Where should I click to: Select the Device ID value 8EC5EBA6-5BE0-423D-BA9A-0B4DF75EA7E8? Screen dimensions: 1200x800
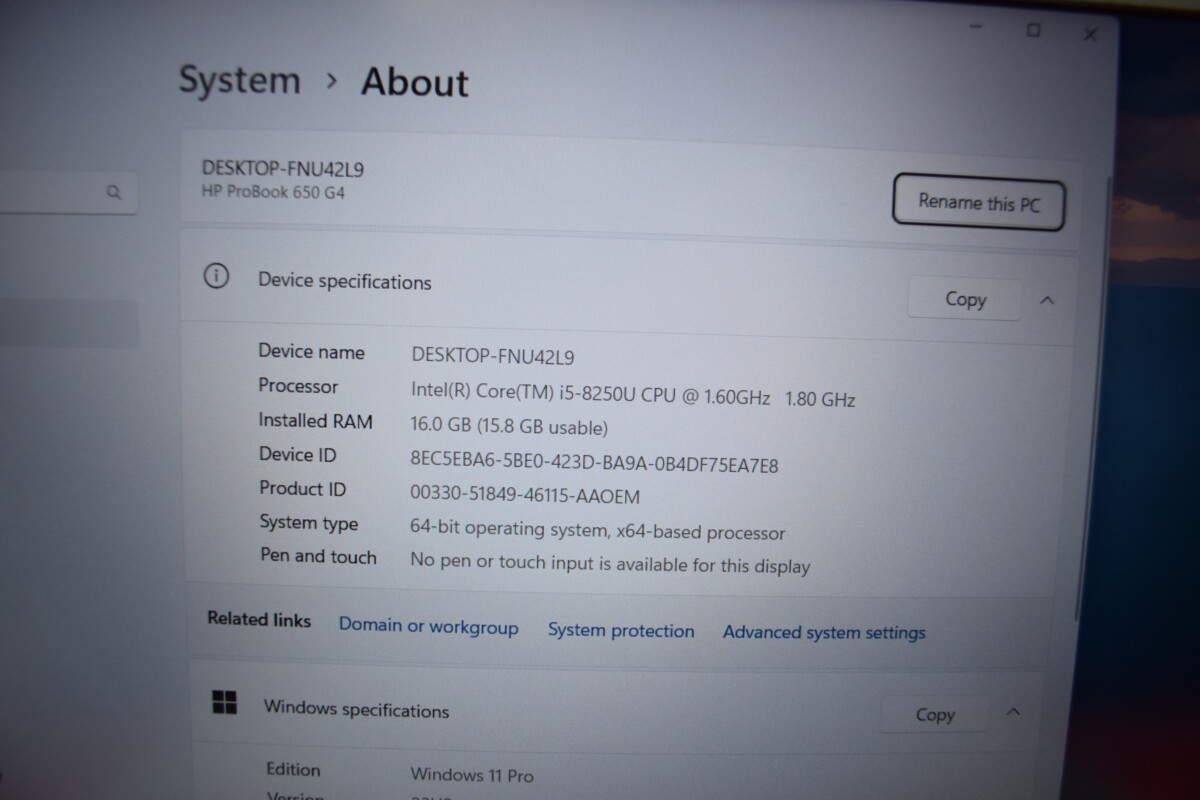(x=594, y=463)
